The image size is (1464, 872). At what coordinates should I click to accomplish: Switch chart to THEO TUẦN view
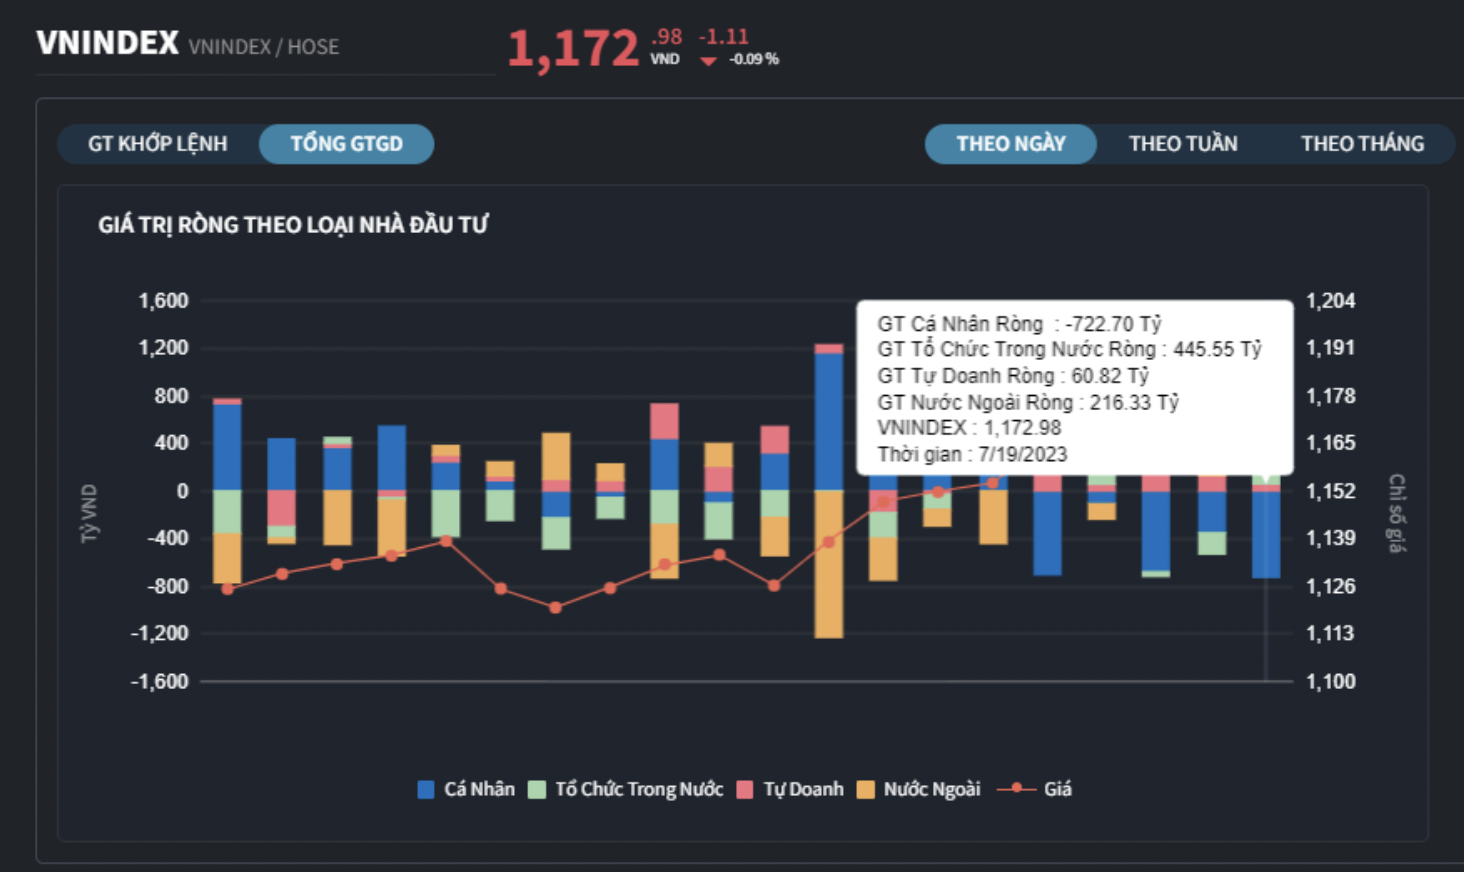1182,144
